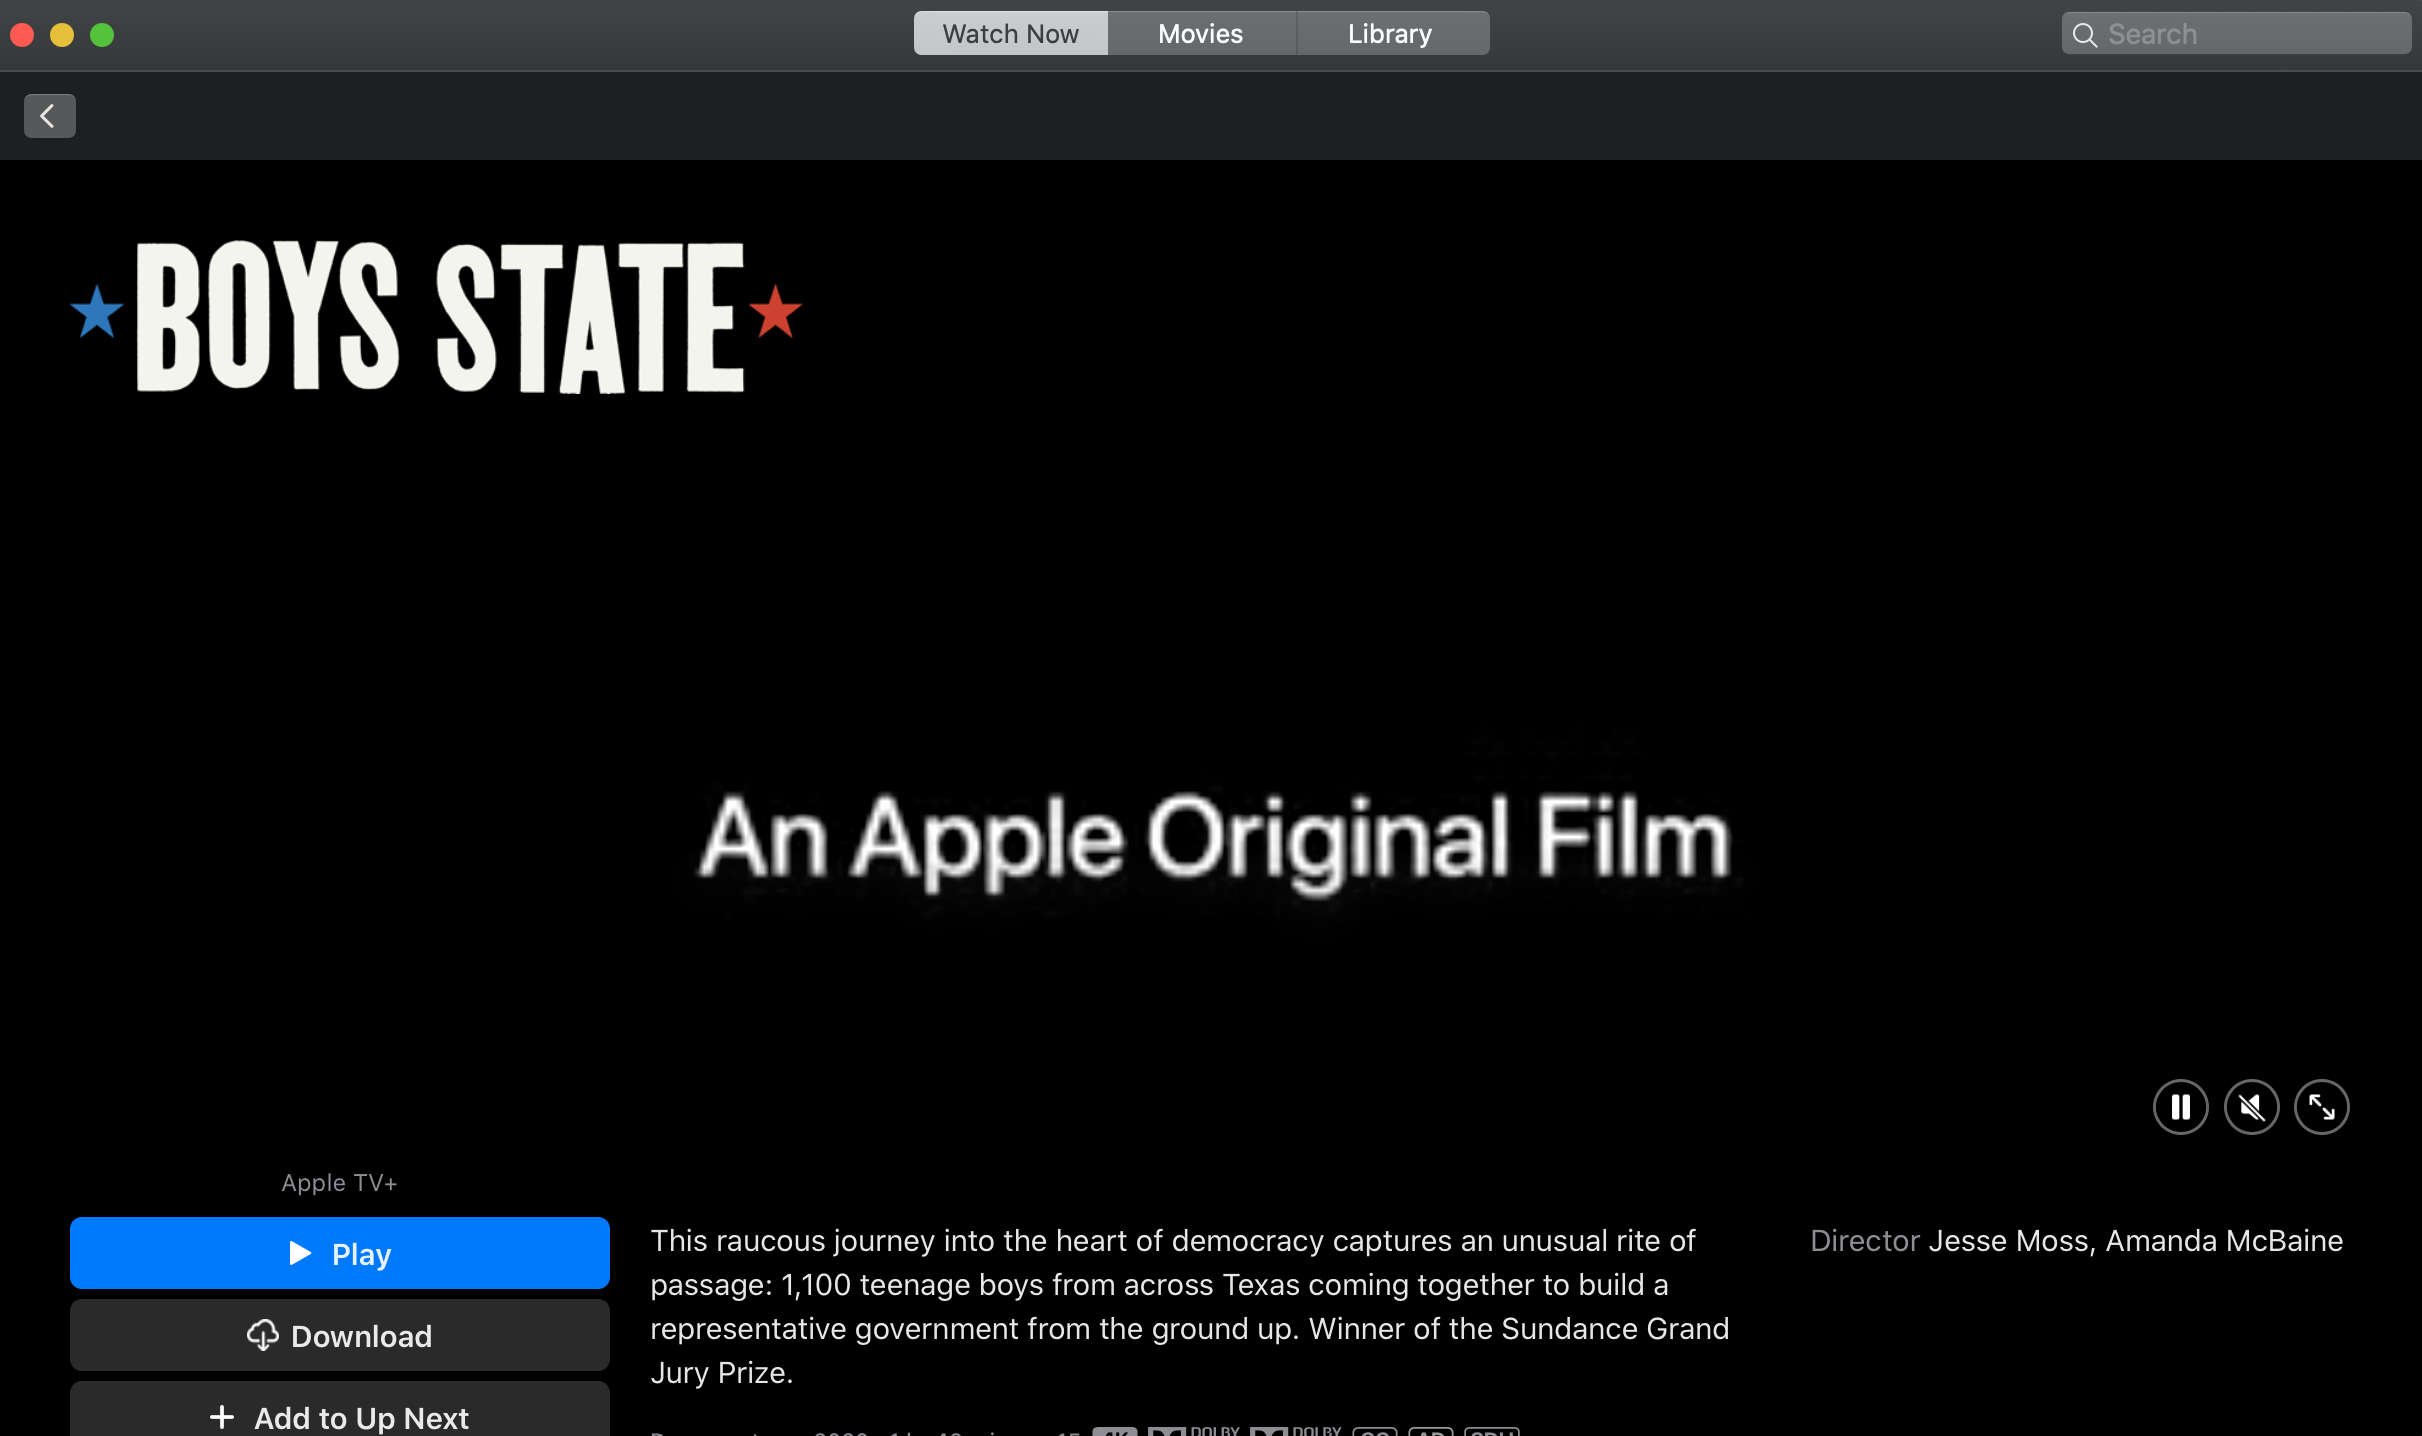Click the movie description text
Viewport: 2422px width, 1436px height.
pos(1188,1306)
